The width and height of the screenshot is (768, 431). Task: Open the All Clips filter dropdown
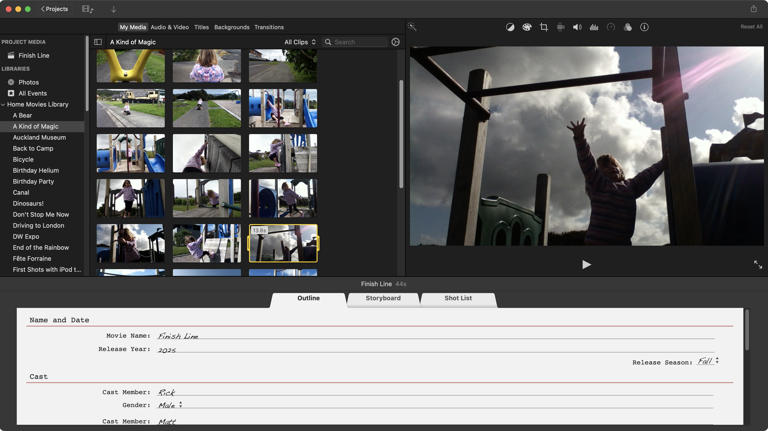(300, 42)
